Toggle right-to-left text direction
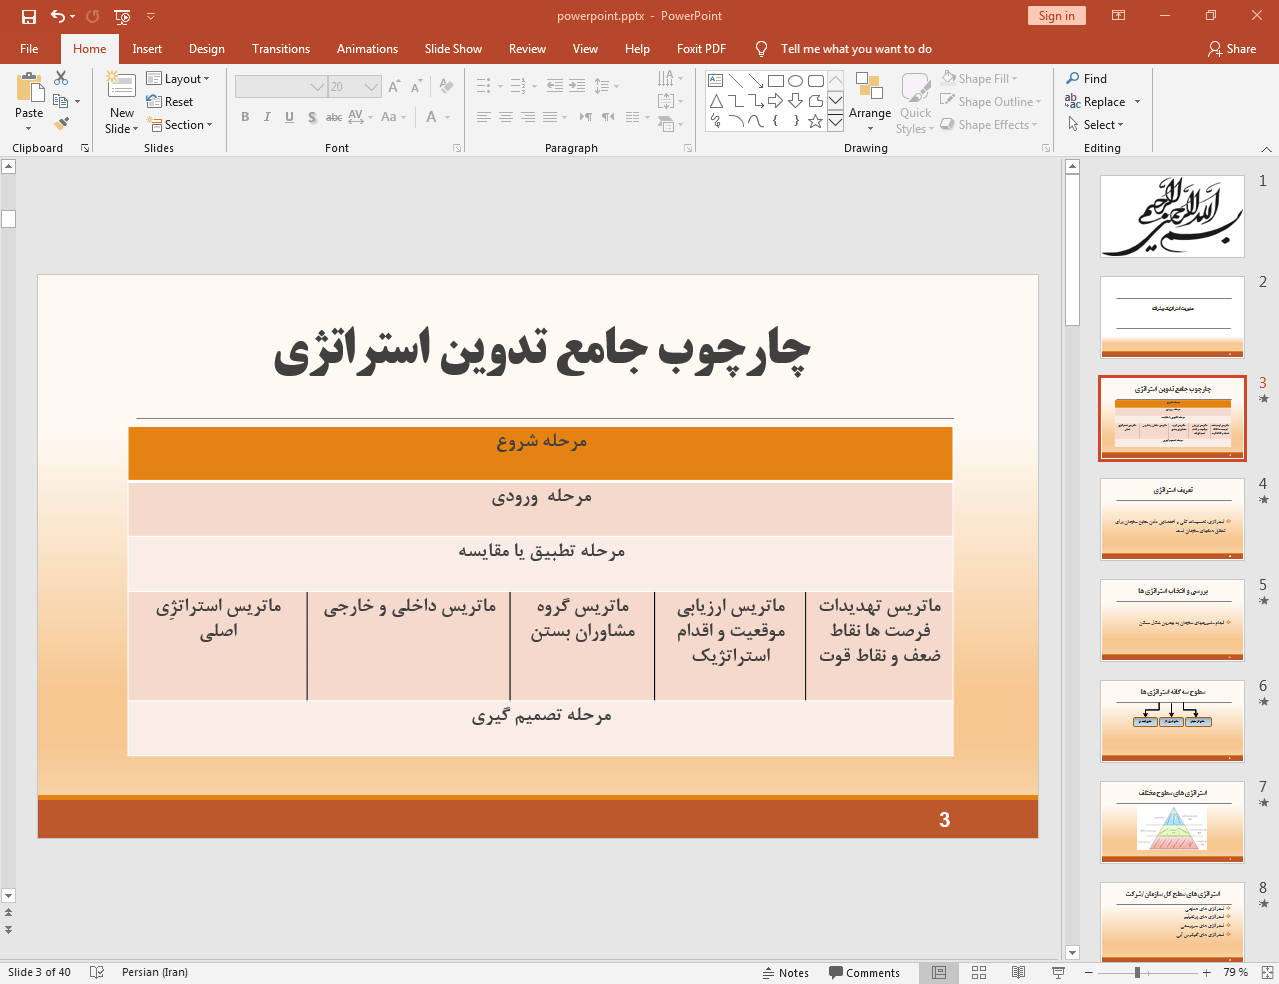The image size is (1279, 984). [608, 117]
